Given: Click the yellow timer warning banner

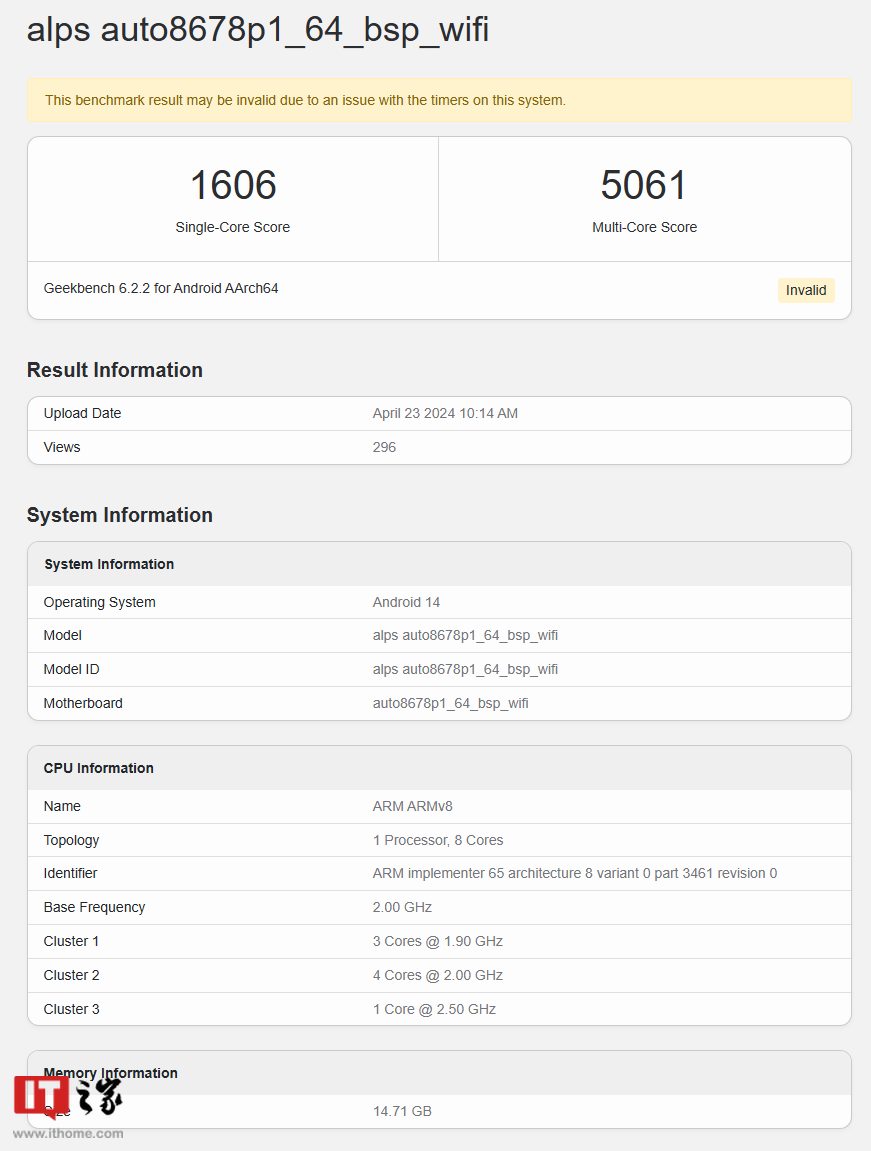Looking at the screenshot, I should 438,100.
